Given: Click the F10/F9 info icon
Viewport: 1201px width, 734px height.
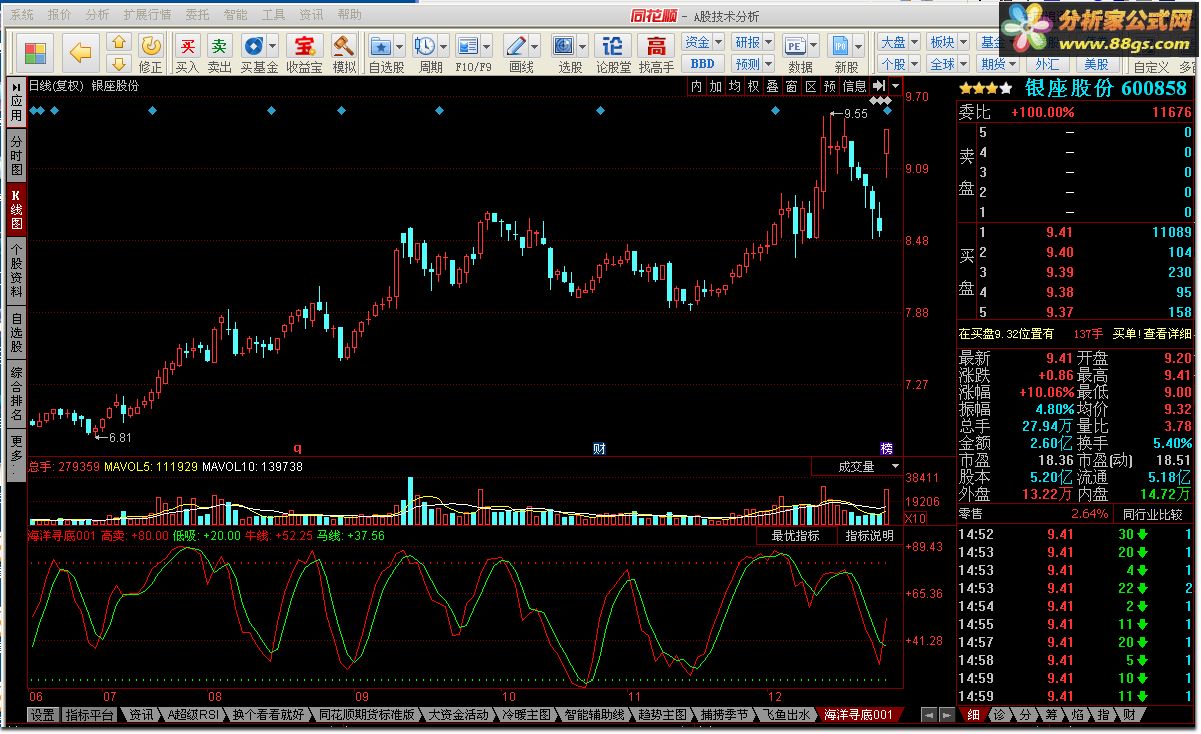Looking at the screenshot, I should point(467,46).
